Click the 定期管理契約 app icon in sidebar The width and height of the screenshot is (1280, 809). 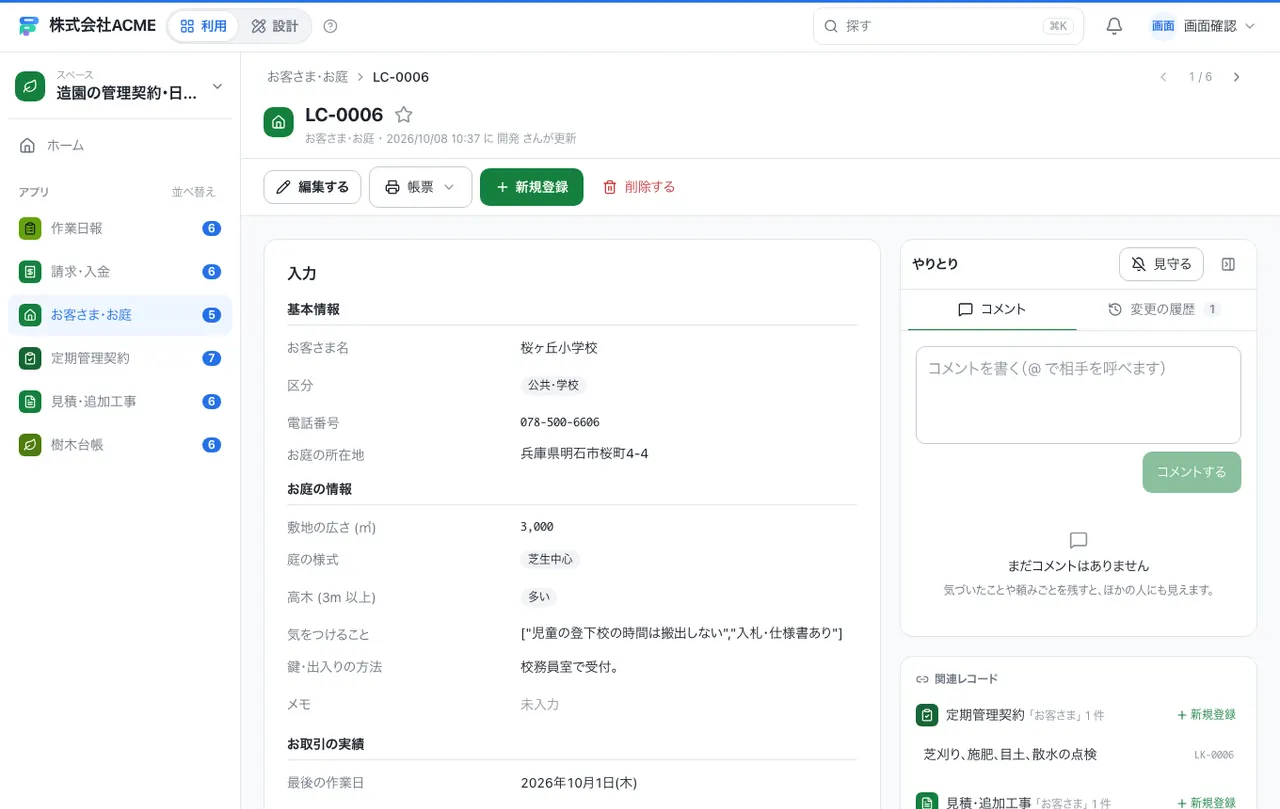(x=30, y=358)
